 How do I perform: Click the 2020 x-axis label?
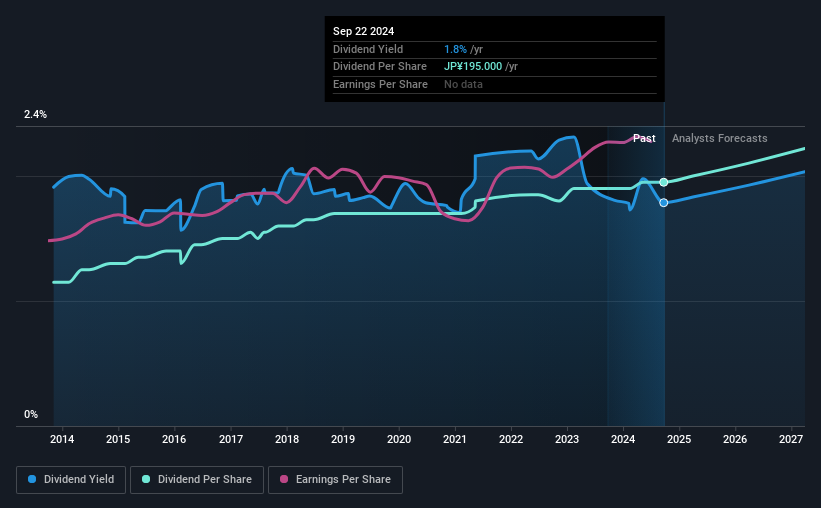pyautogui.click(x=399, y=439)
